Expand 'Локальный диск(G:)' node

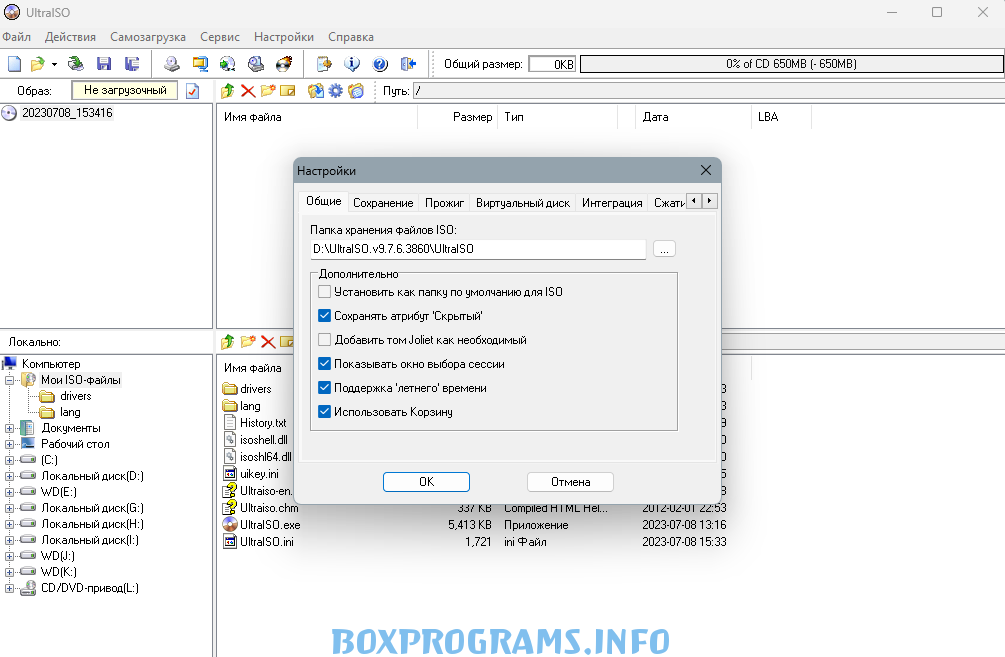click(10, 508)
